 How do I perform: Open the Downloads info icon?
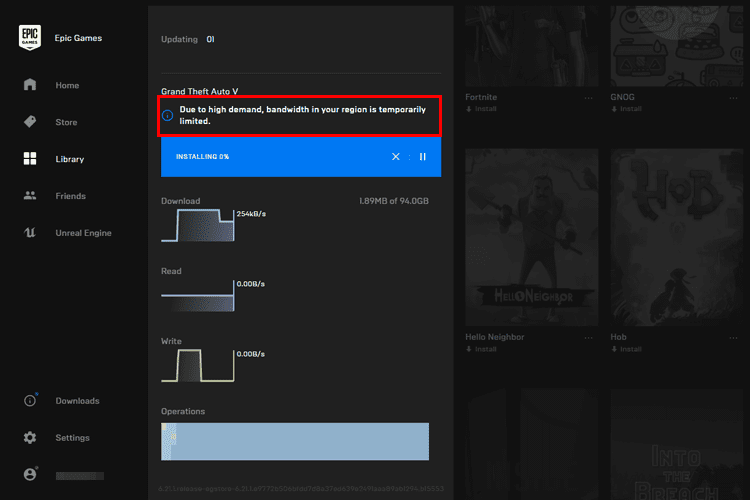tap(30, 400)
